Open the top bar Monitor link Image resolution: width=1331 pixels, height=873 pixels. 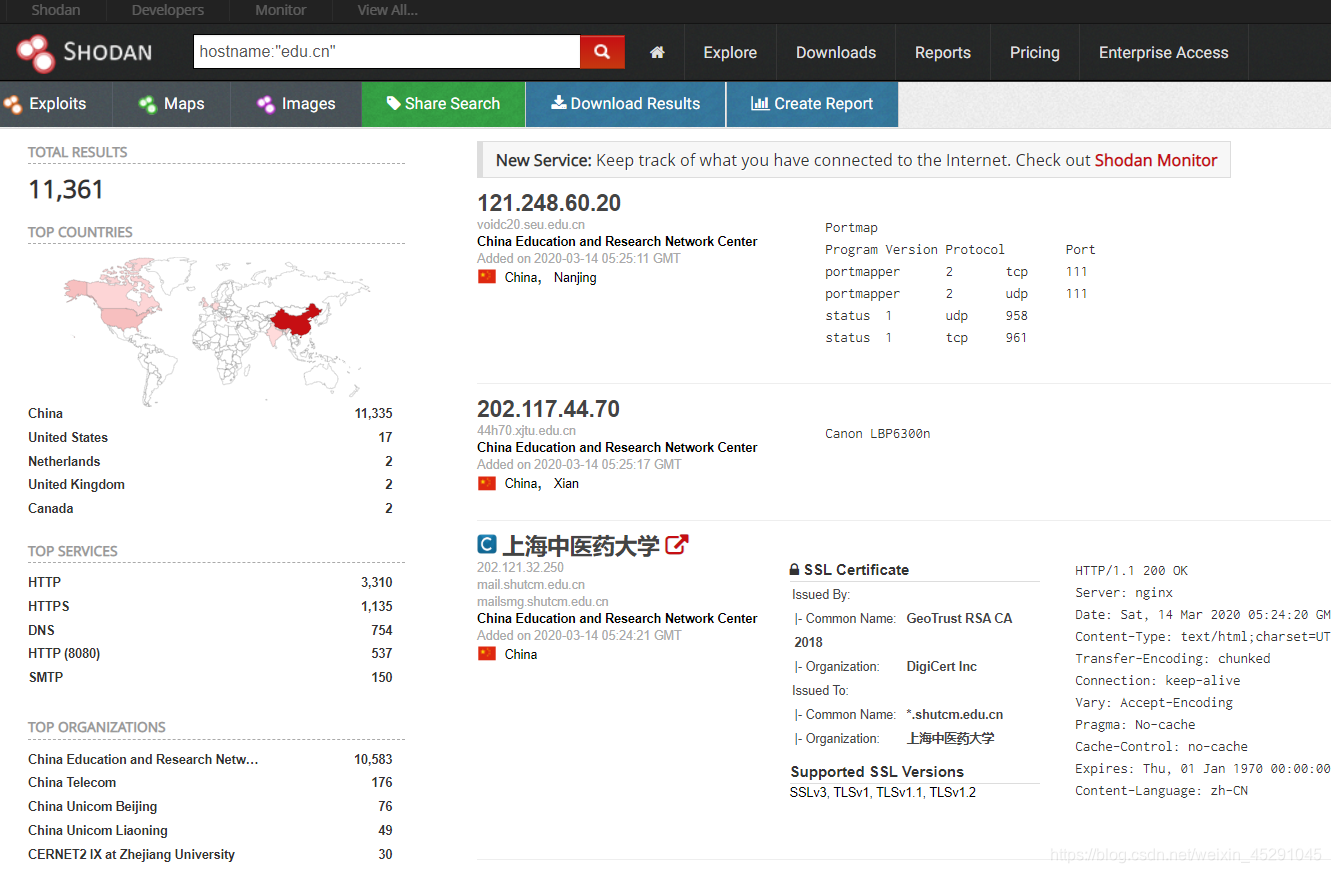281,10
